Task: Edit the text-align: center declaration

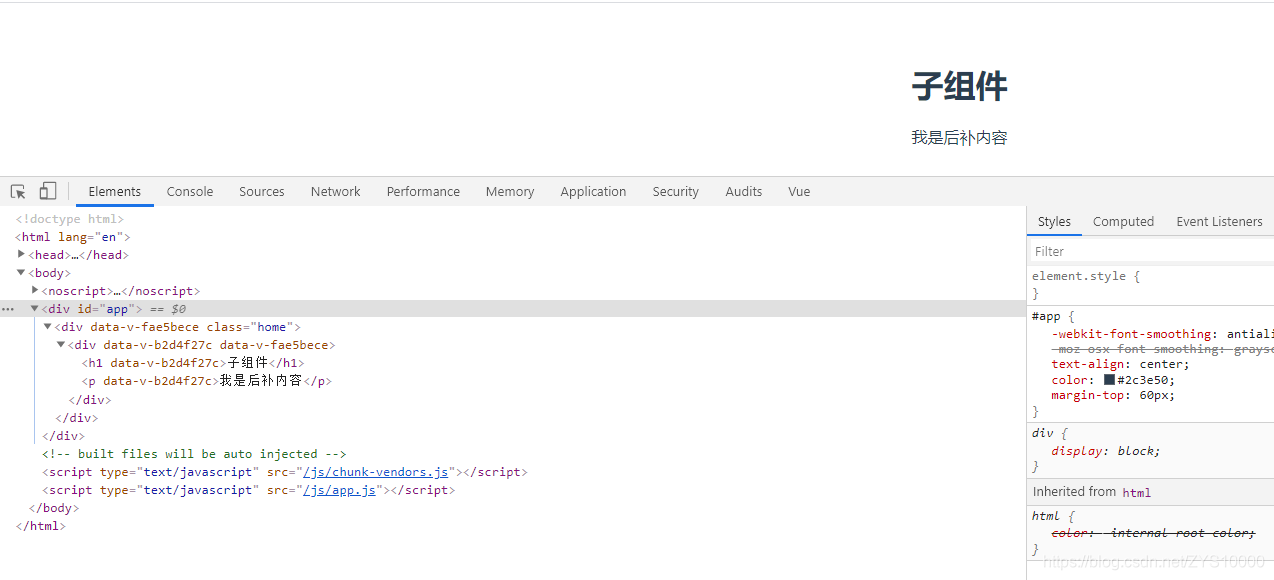Action: pos(1120,364)
